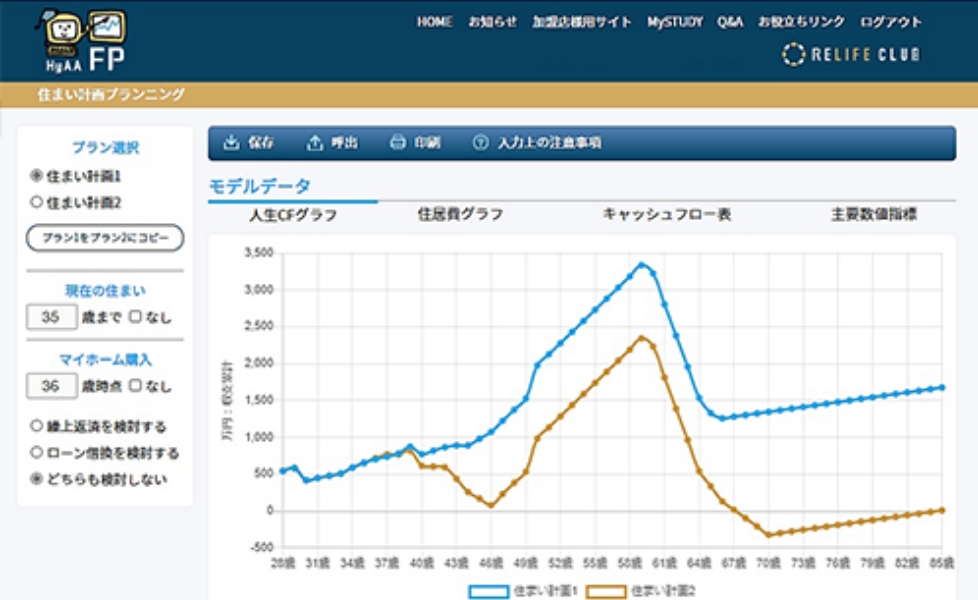Switch to the 人生CFグラフ tab

pyautogui.click(x=293, y=215)
